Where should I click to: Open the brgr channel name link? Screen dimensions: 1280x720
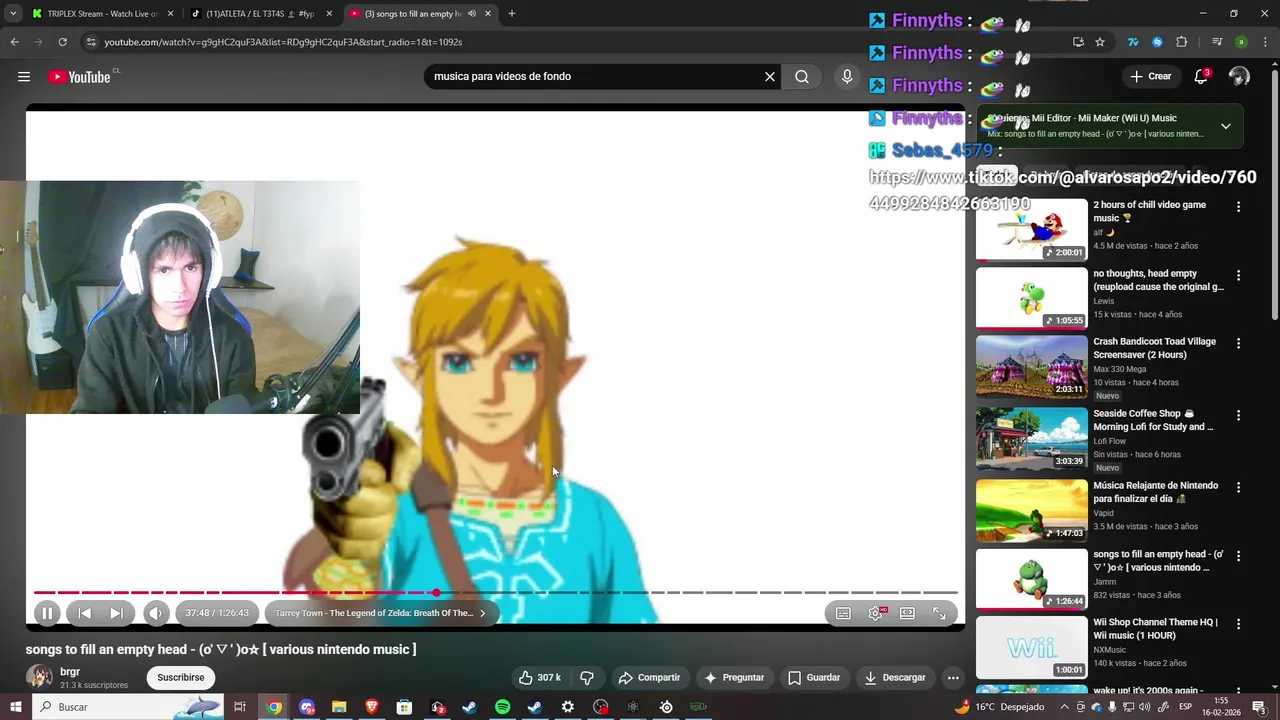click(x=70, y=672)
